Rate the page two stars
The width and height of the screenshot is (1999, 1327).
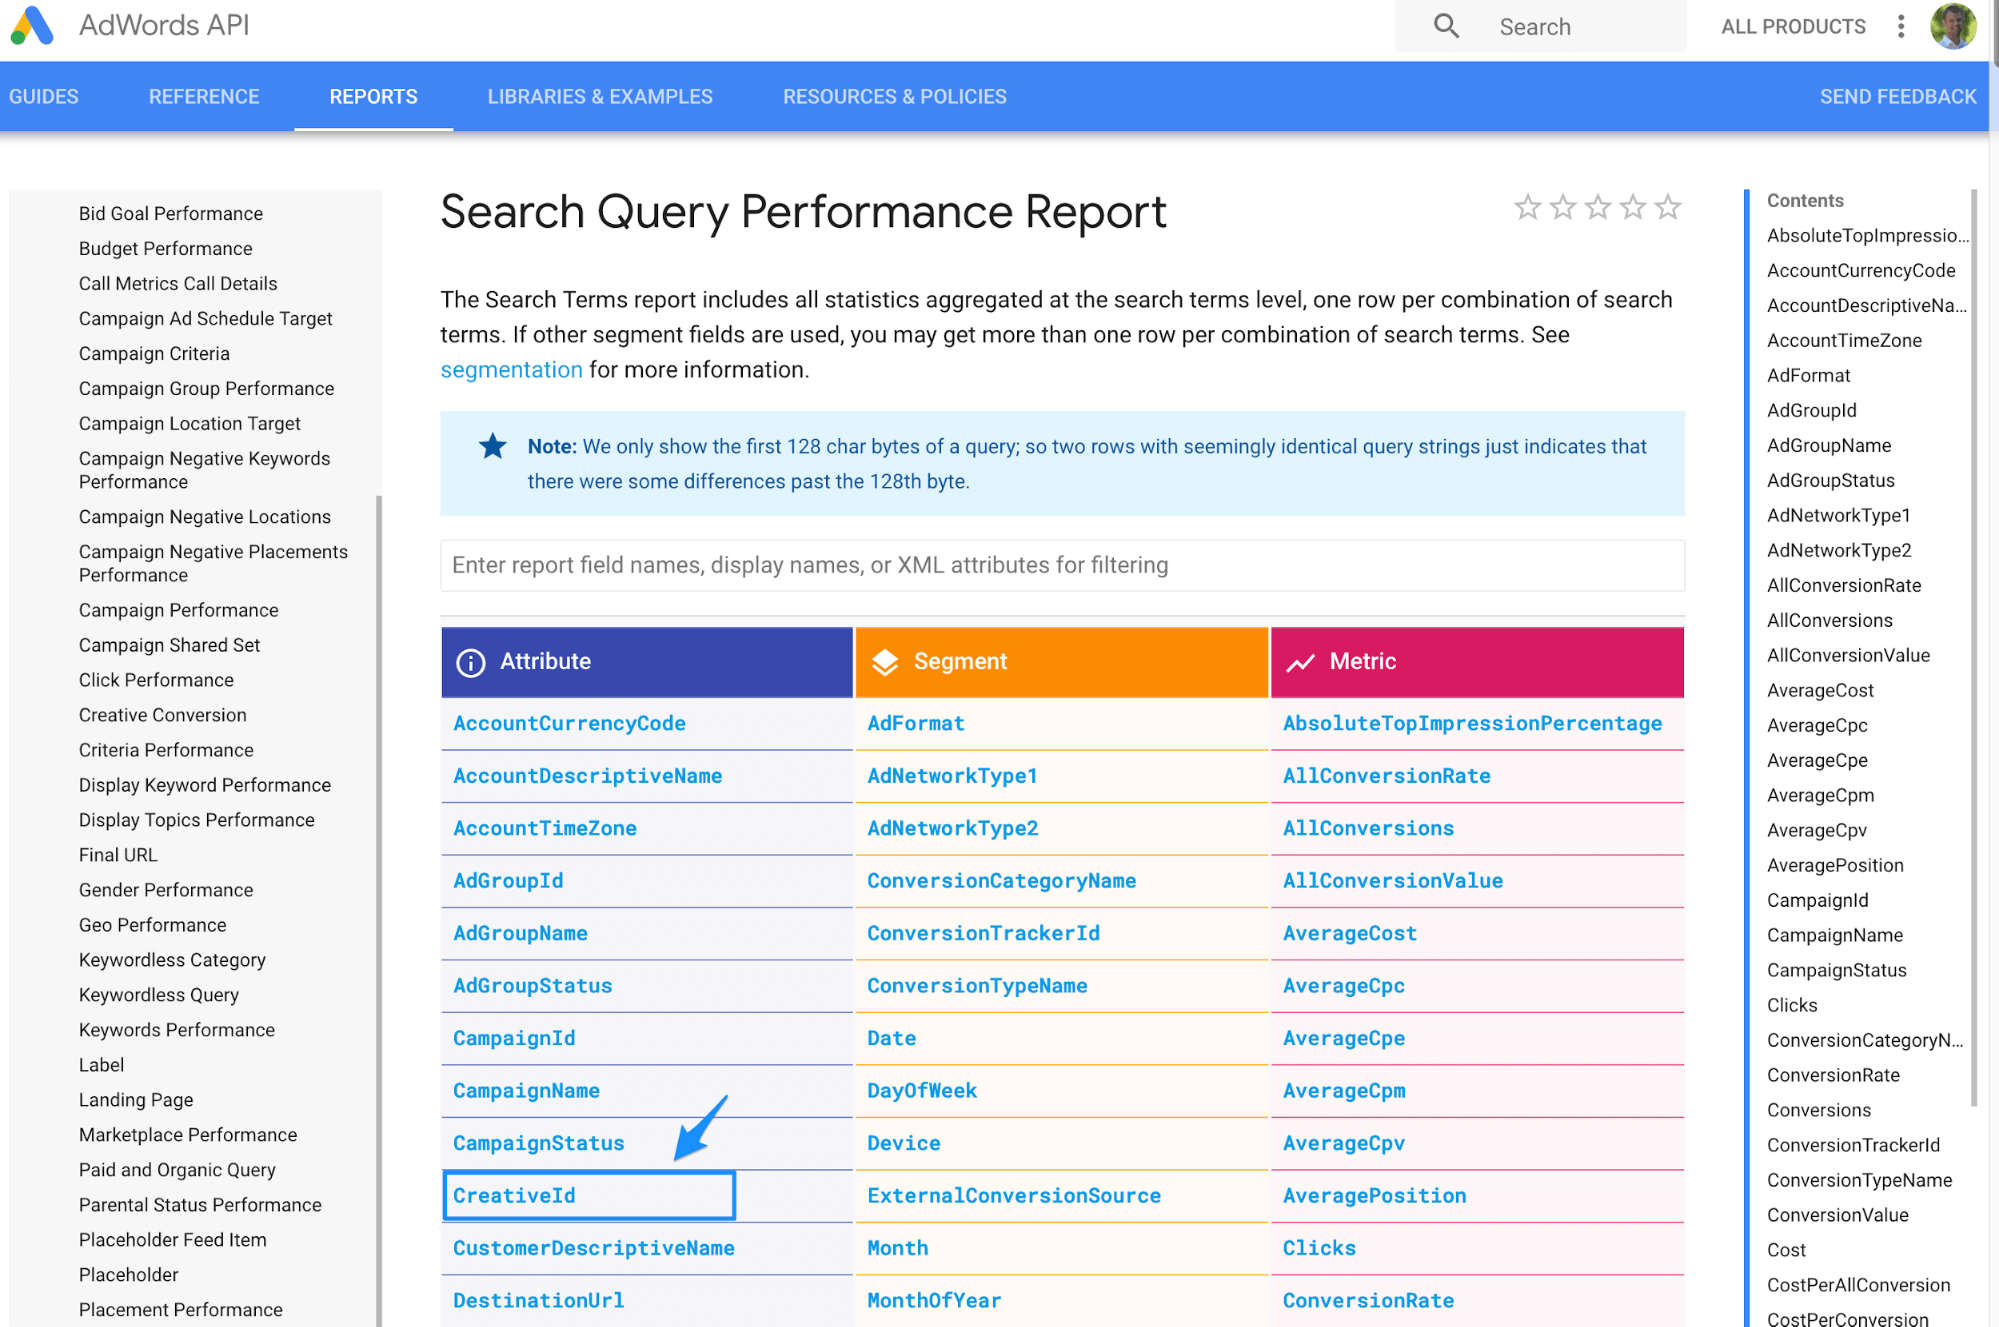pyautogui.click(x=1562, y=207)
